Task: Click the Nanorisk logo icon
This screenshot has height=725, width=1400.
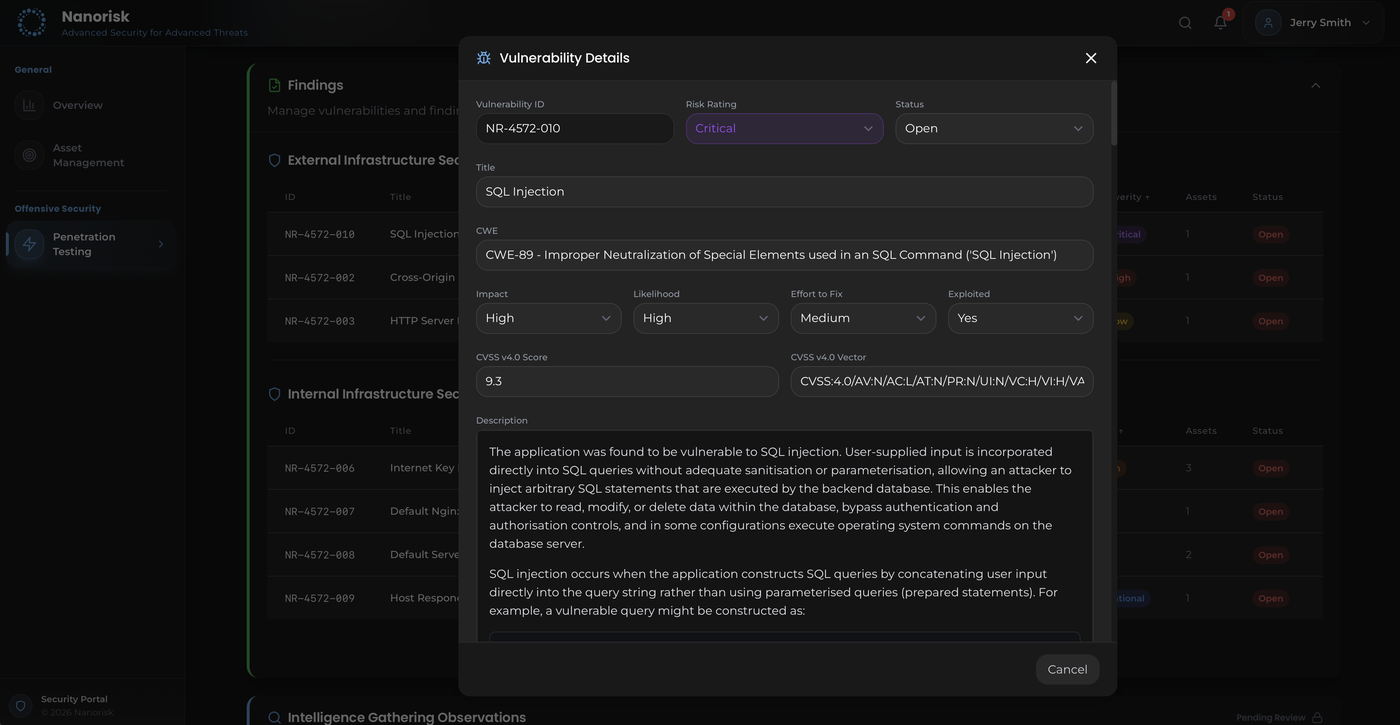Action: click(31, 21)
